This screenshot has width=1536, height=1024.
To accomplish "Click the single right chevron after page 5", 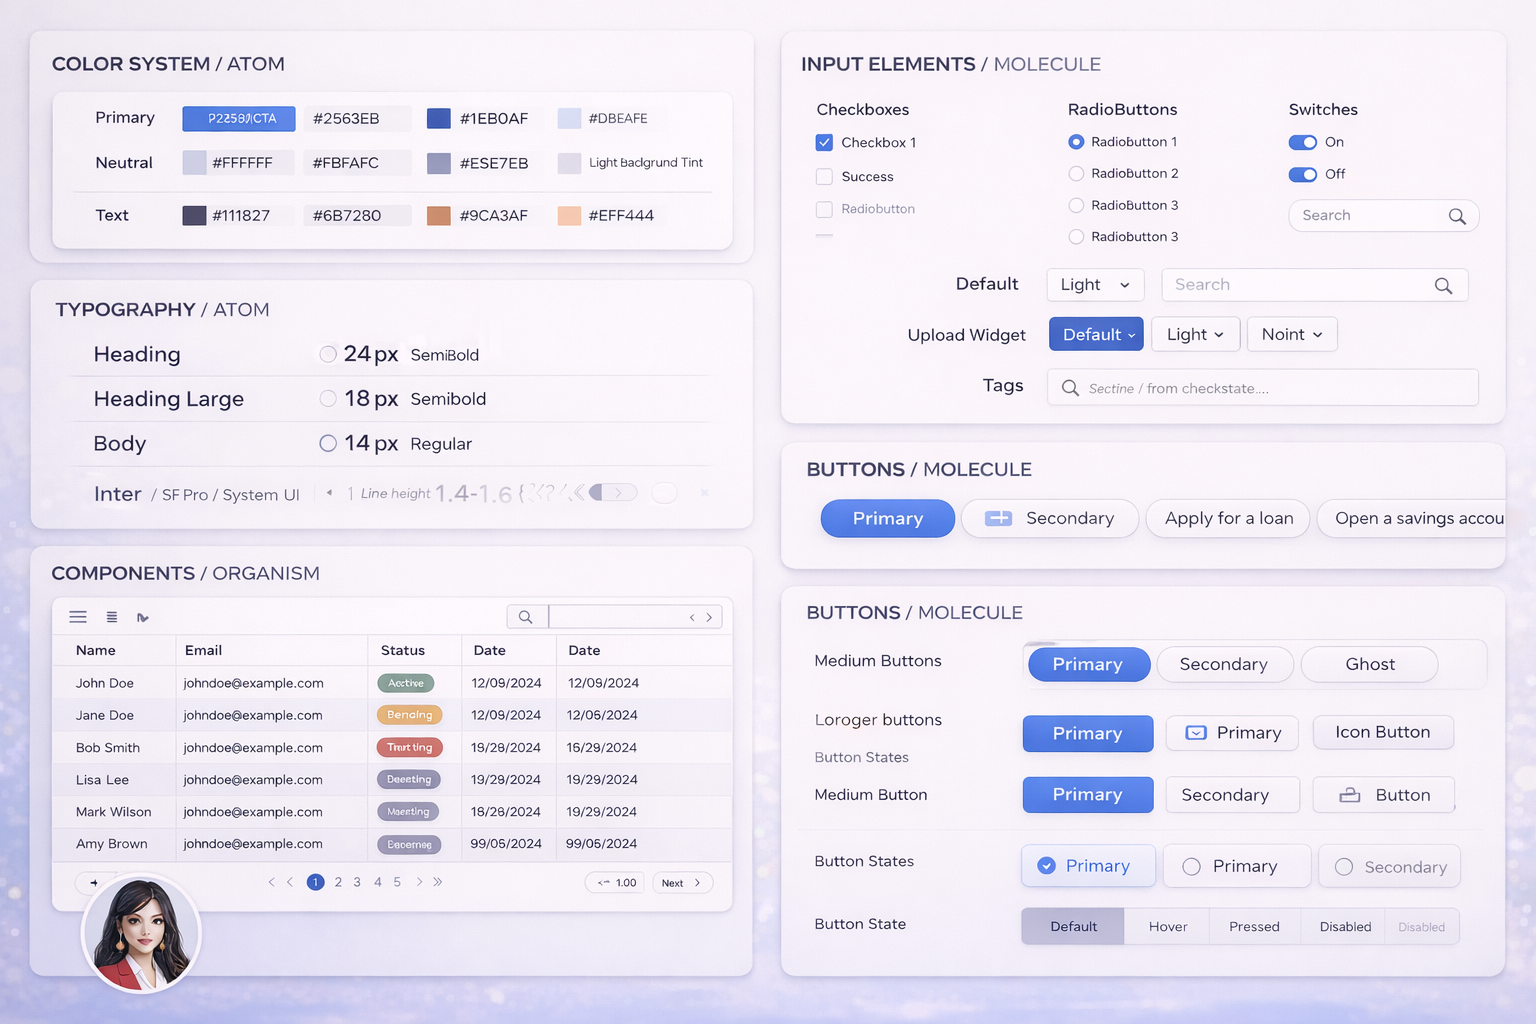I will click(419, 882).
